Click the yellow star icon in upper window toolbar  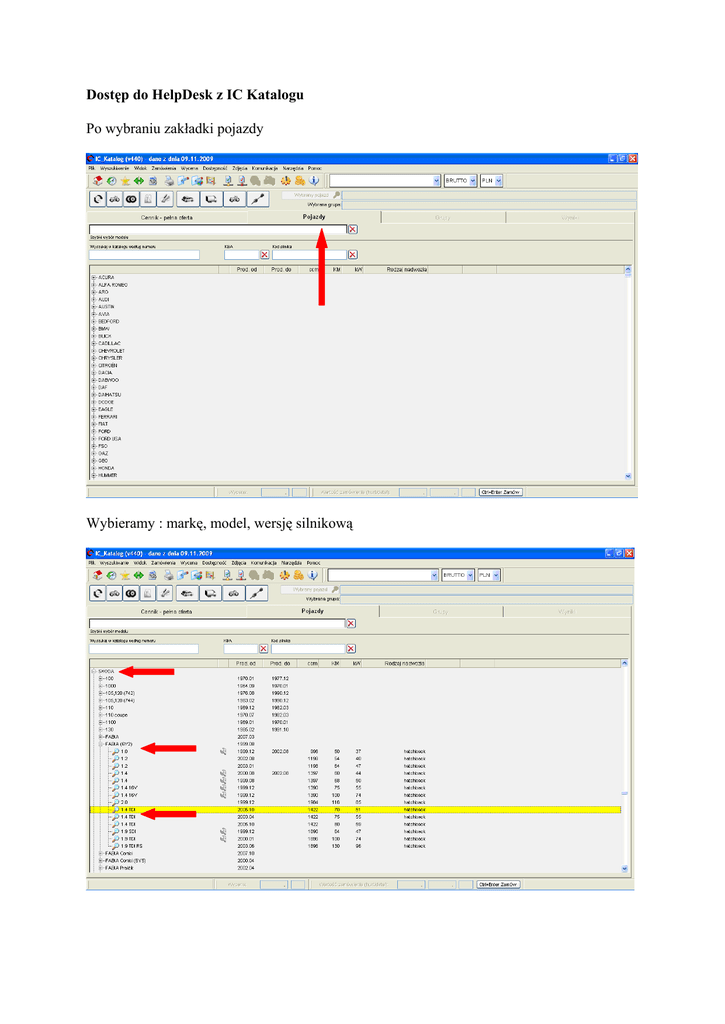point(126,181)
